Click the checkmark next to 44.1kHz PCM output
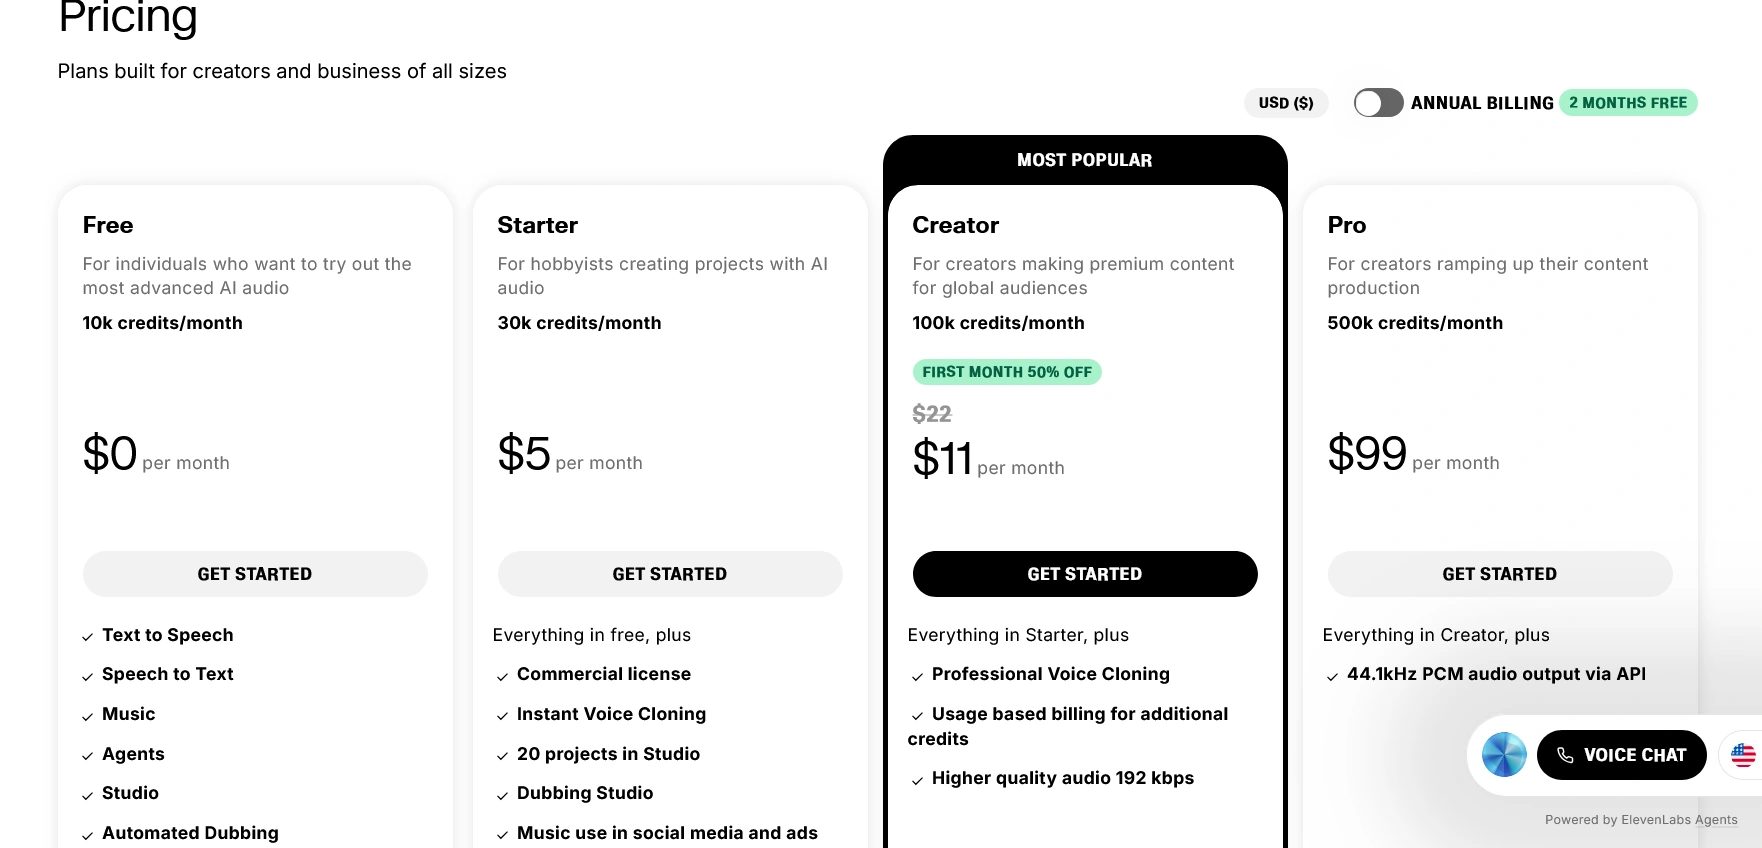1762x848 pixels. pyautogui.click(x=1330, y=676)
